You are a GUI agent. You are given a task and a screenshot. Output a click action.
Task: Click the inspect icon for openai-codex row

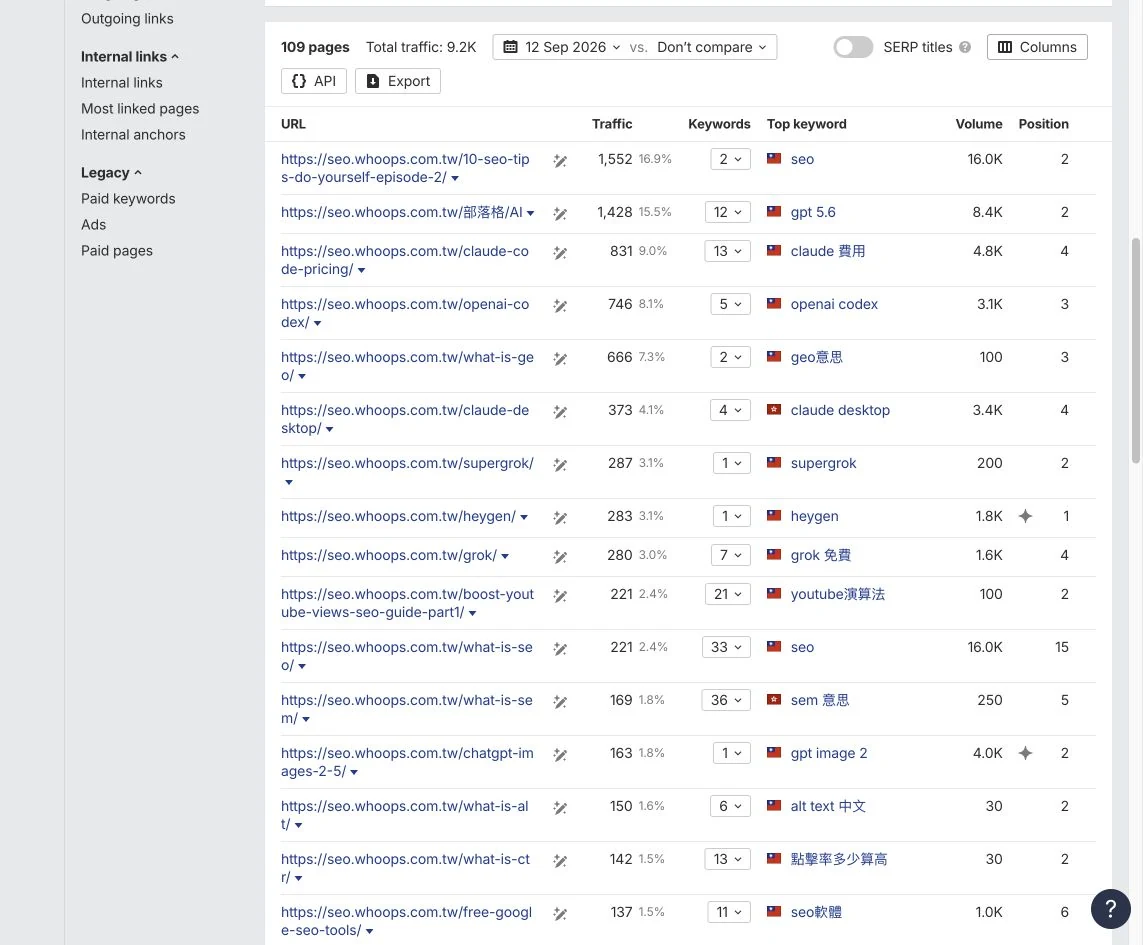click(x=560, y=306)
